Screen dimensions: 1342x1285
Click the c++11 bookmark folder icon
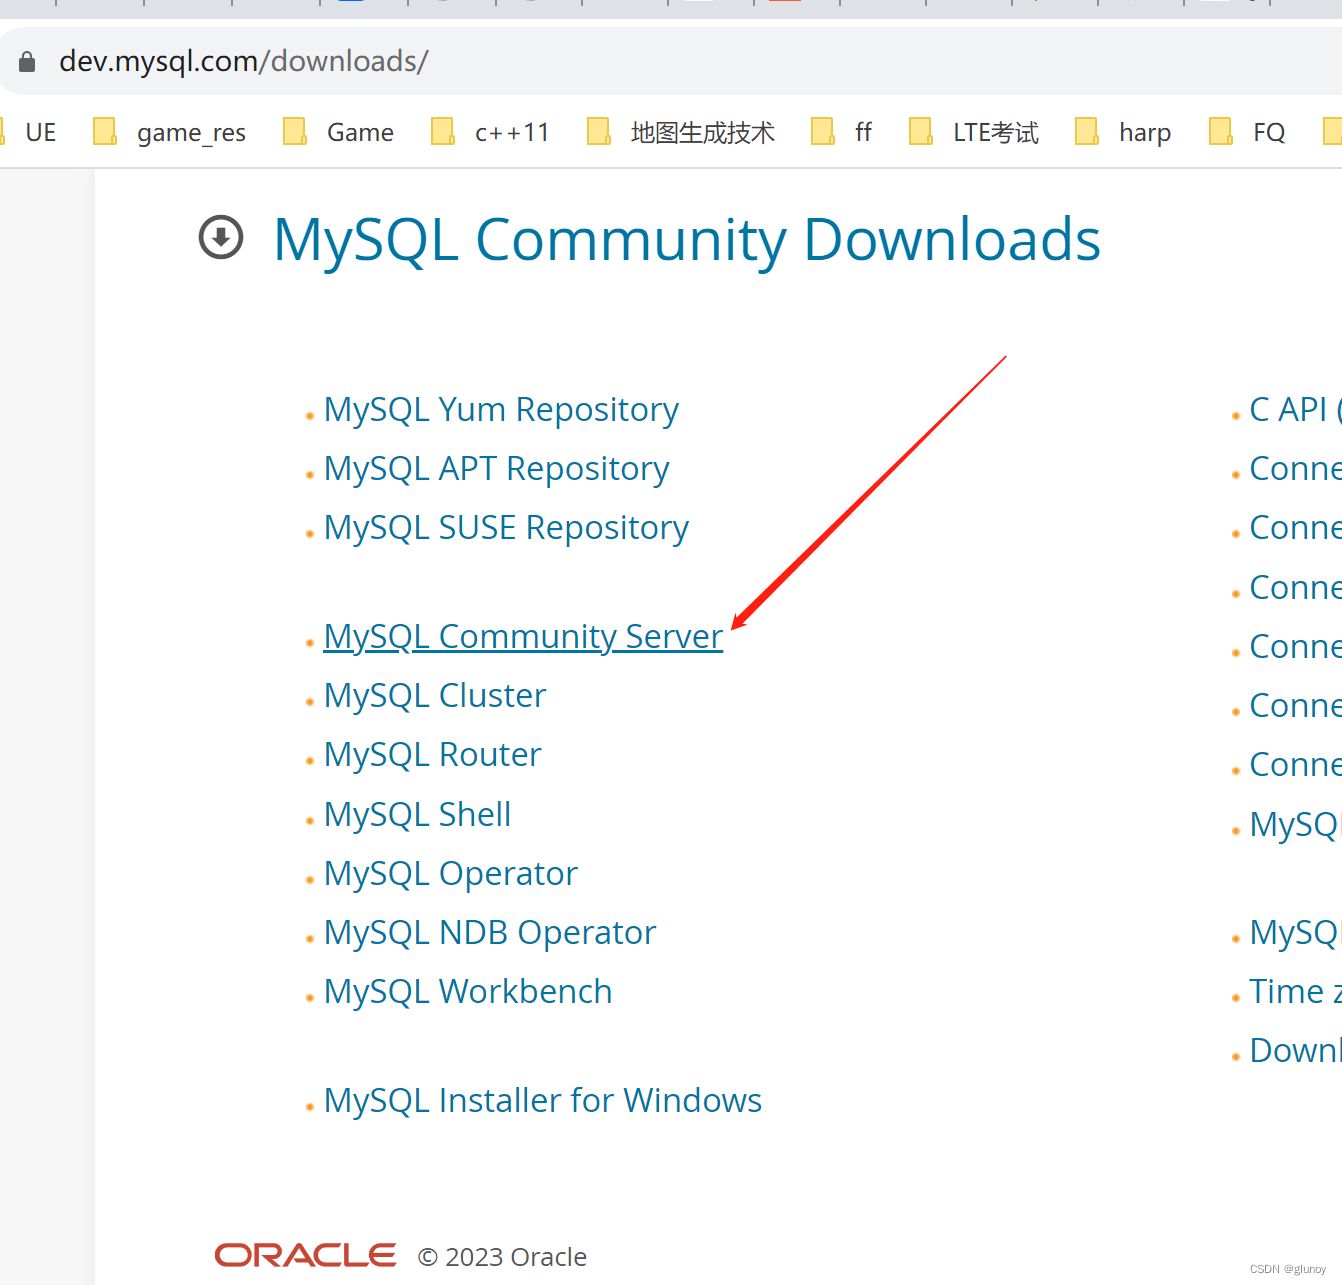pyautogui.click(x=443, y=131)
